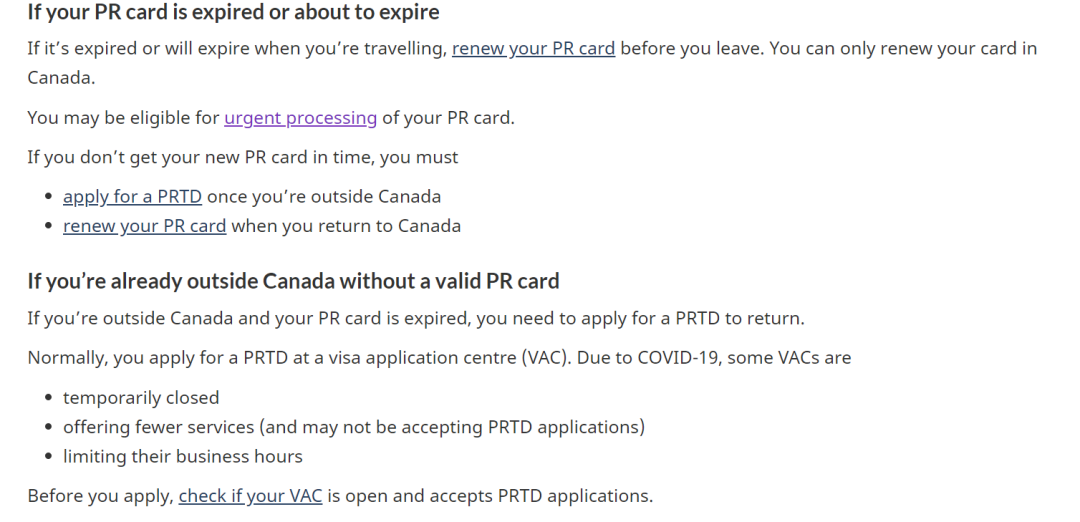Open the 'urgent processing' link

click(300, 118)
